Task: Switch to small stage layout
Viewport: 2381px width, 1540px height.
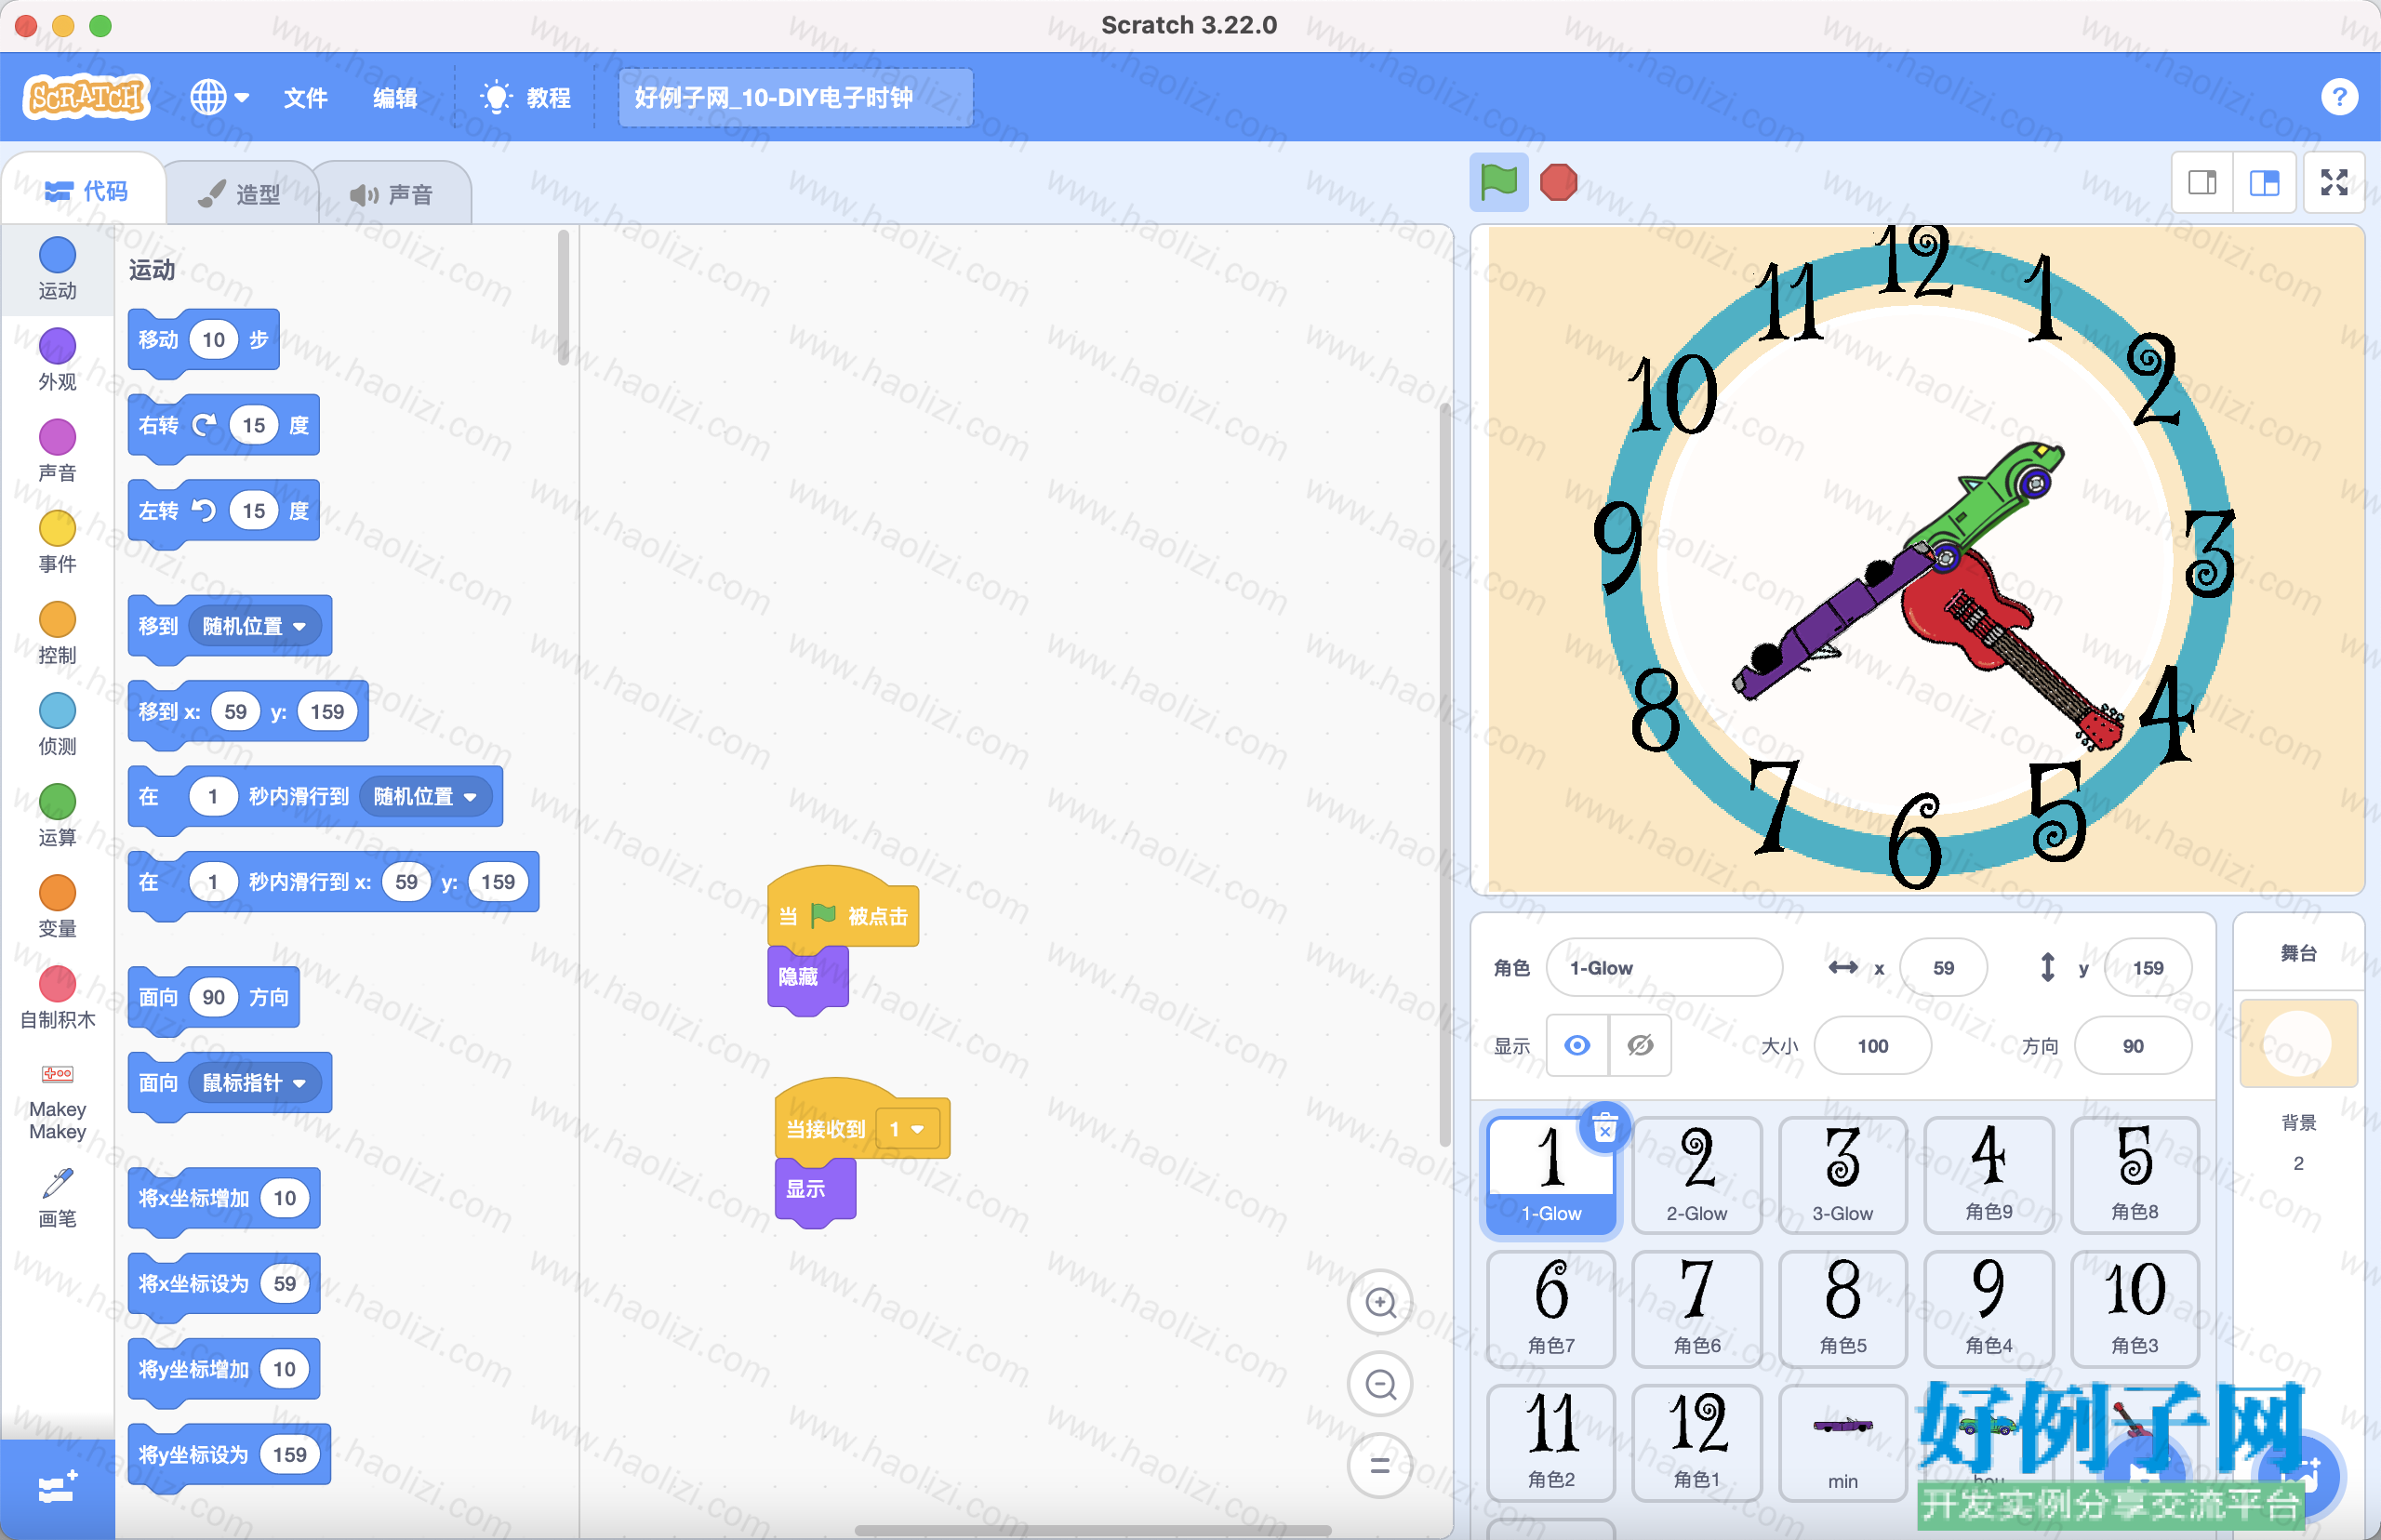Action: click(x=2202, y=182)
